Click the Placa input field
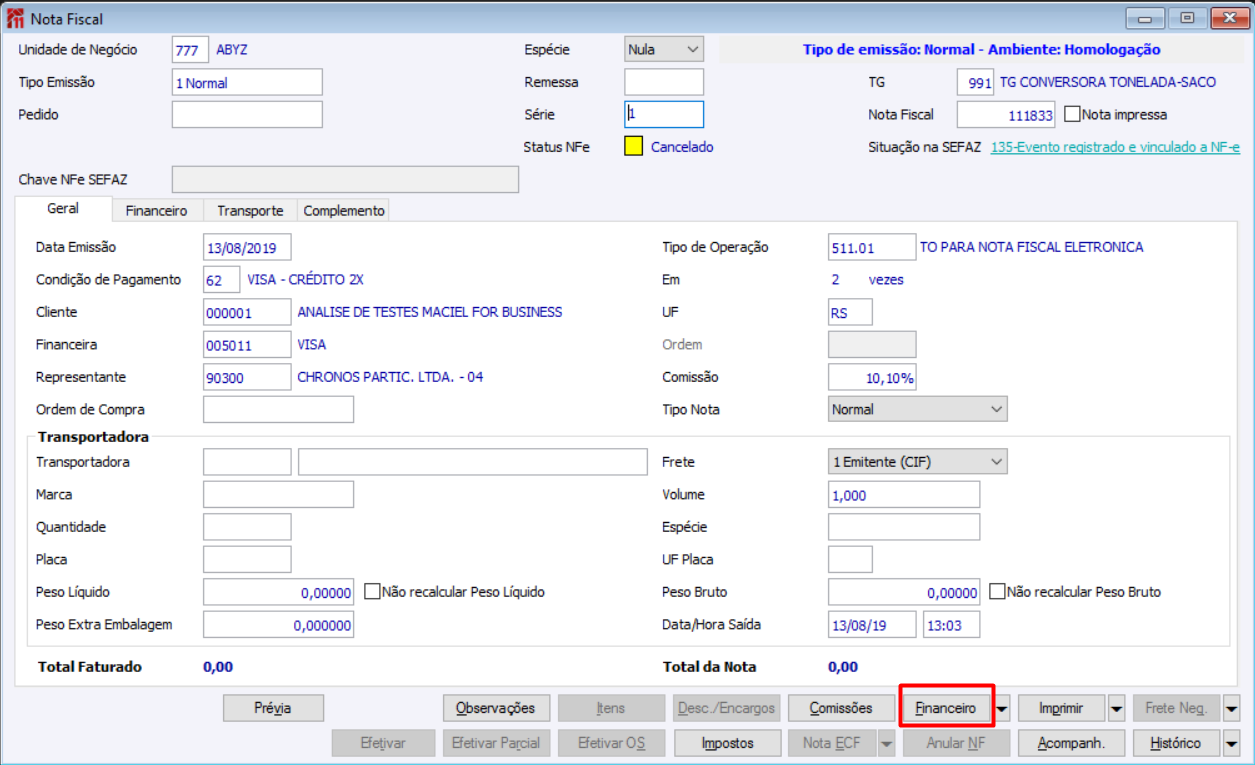 coord(247,559)
